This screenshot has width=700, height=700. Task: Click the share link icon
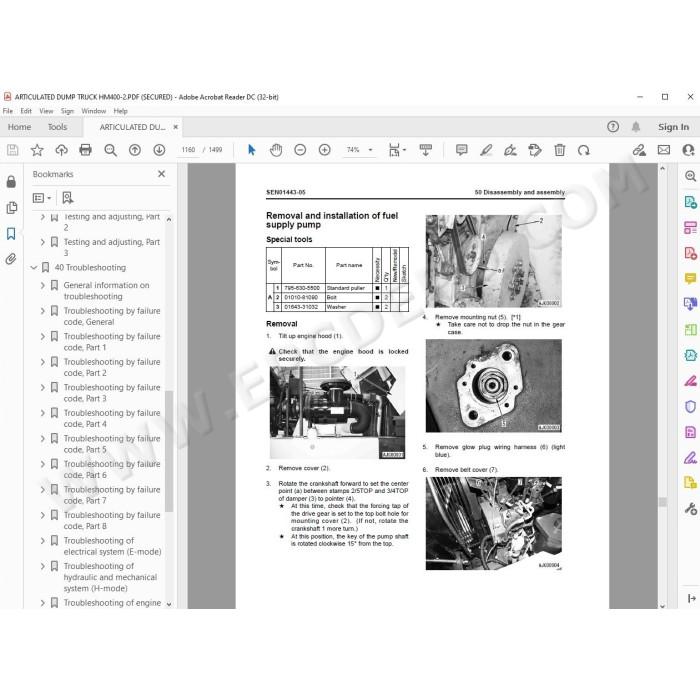pyautogui.click(x=639, y=150)
